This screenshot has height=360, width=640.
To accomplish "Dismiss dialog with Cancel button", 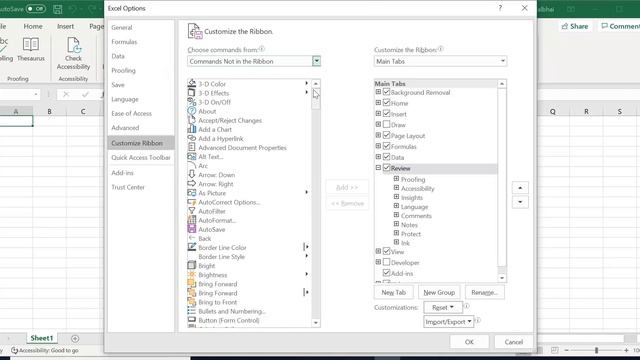I will click(x=513, y=342).
